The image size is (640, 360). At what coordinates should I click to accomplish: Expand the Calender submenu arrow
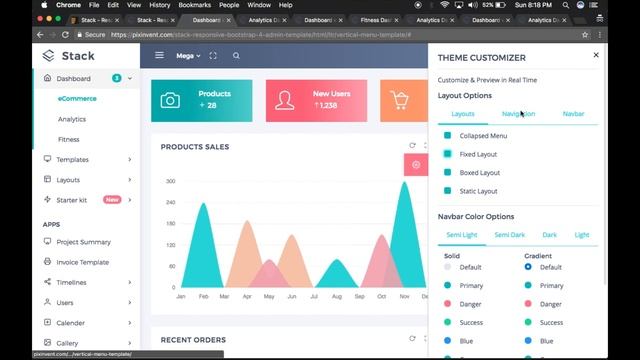coord(130,323)
